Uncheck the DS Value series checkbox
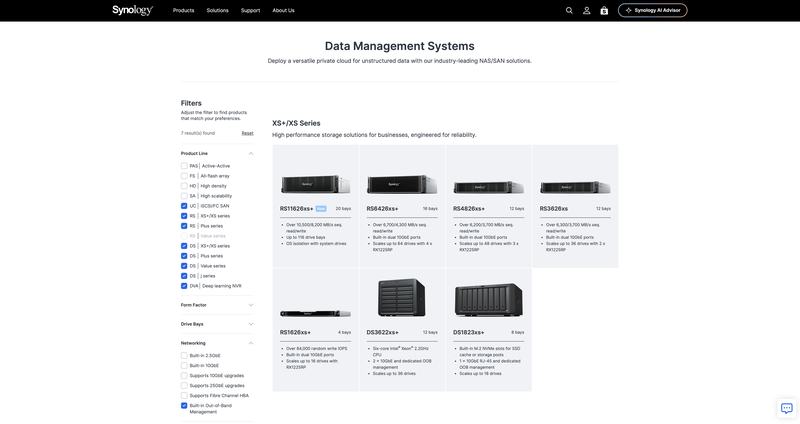This screenshot has width=800, height=424. pyautogui.click(x=184, y=266)
